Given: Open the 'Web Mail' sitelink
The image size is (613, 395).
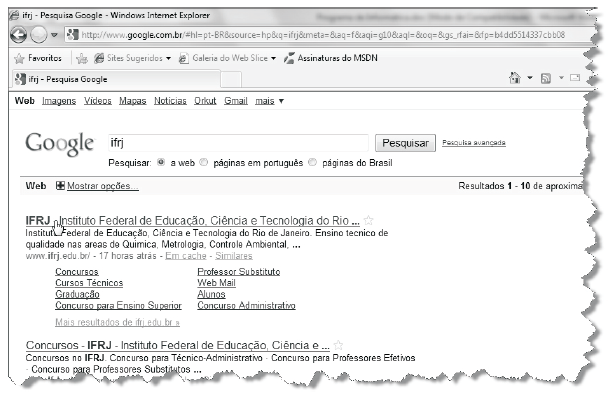Looking at the screenshot, I should (217, 283).
